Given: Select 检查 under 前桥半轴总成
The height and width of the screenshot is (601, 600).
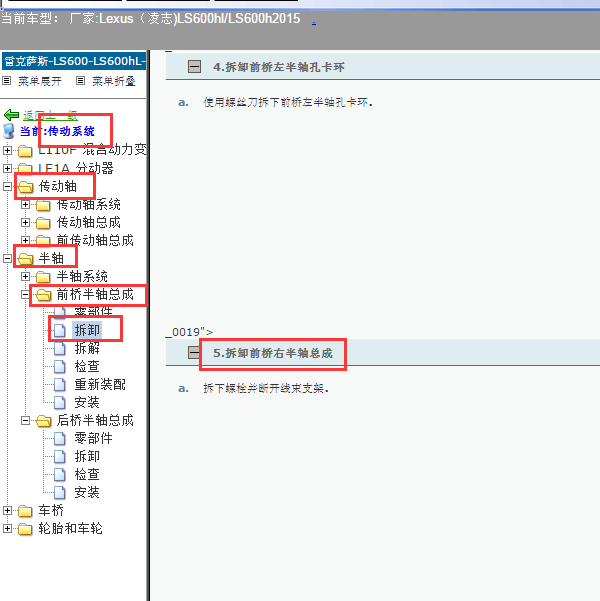Looking at the screenshot, I should tap(87, 366).
